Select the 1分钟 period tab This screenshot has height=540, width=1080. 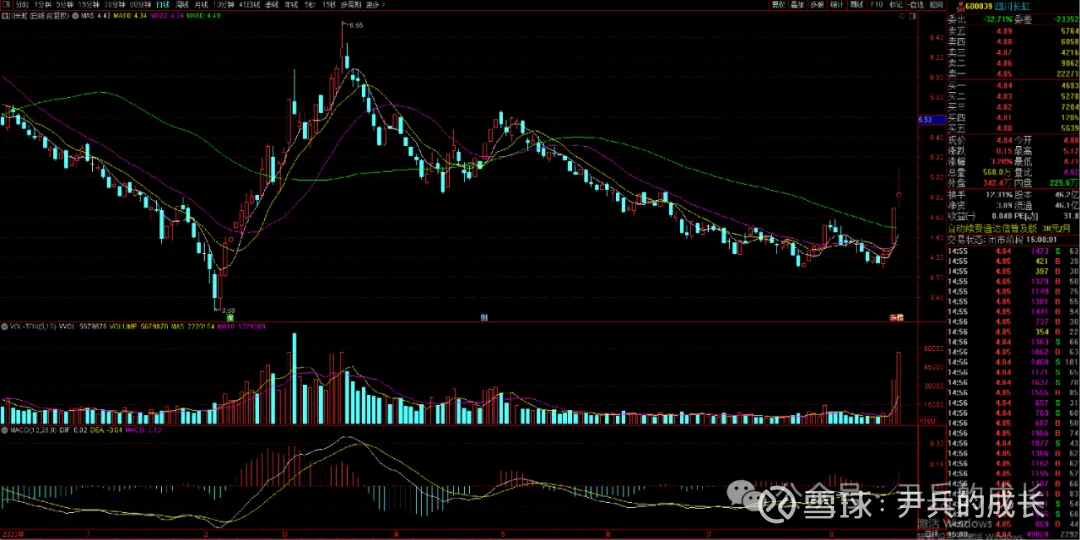point(43,5)
